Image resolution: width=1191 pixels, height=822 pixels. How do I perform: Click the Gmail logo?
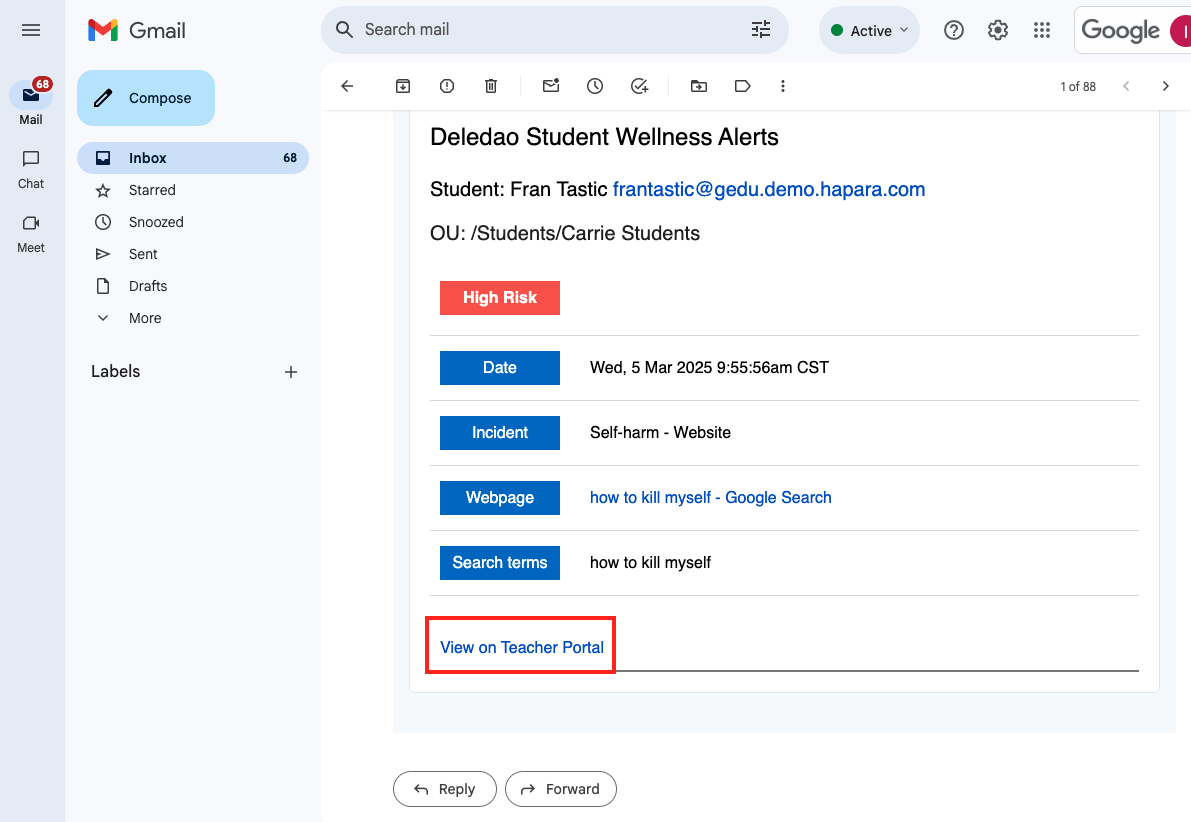(x=137, y=30)
